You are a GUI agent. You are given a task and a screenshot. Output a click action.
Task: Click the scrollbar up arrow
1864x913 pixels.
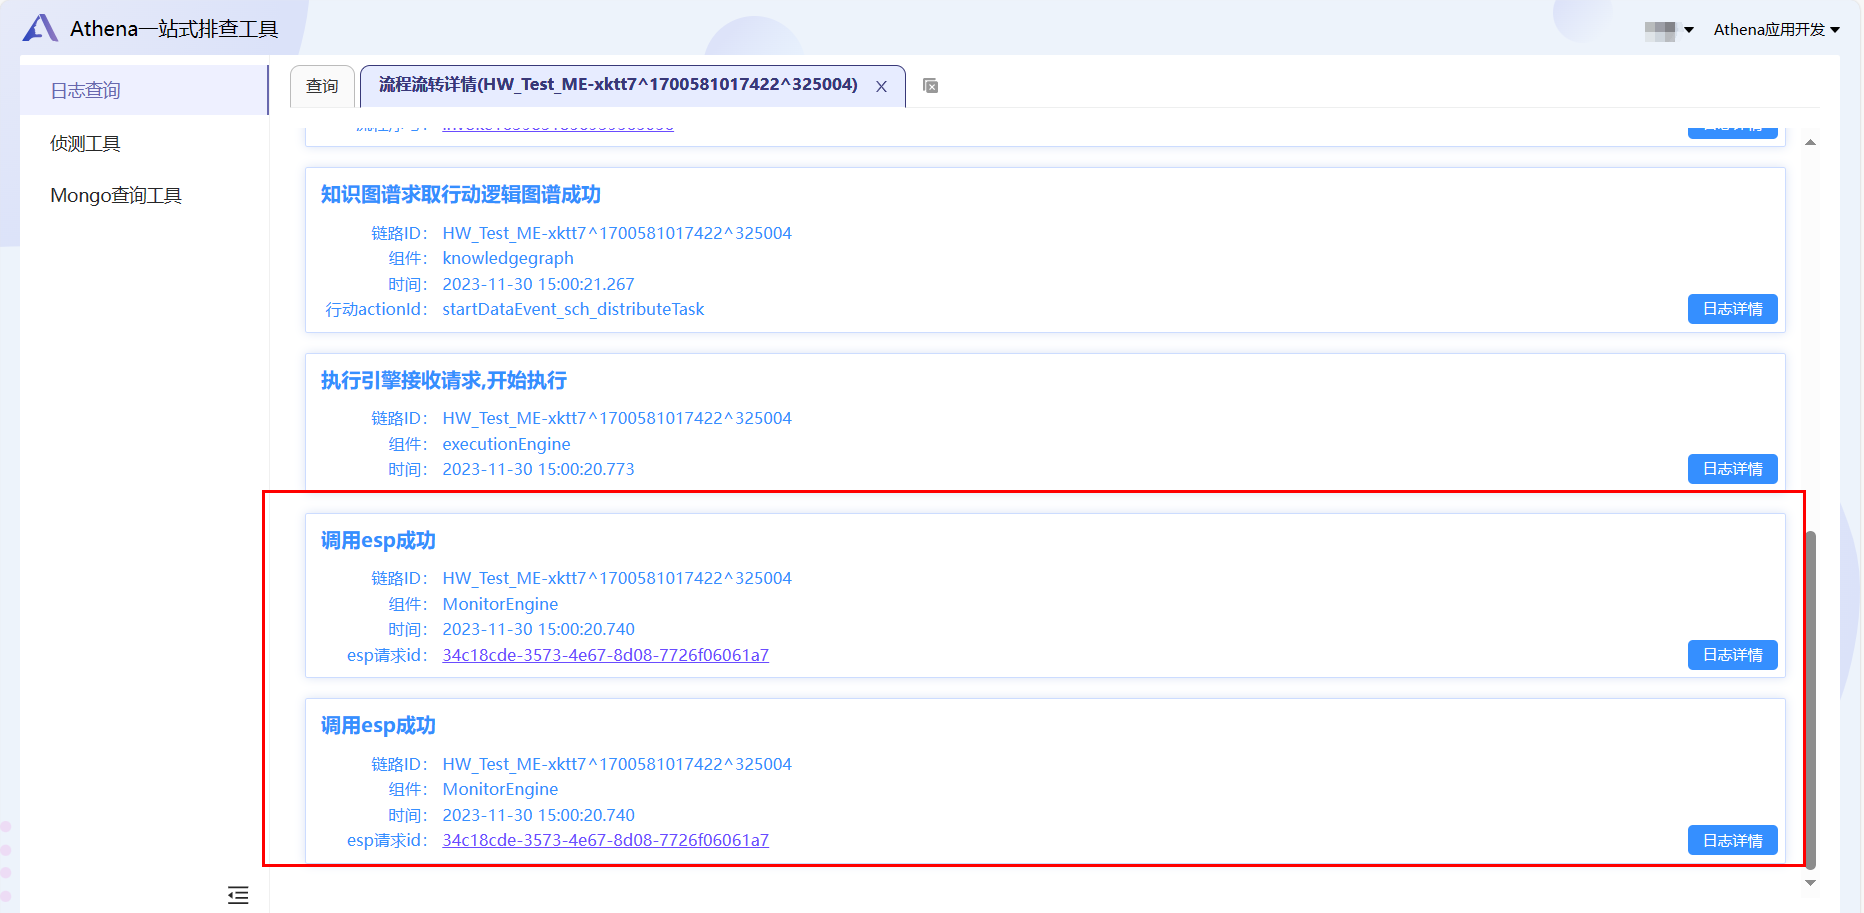[x=1810, y=142]
